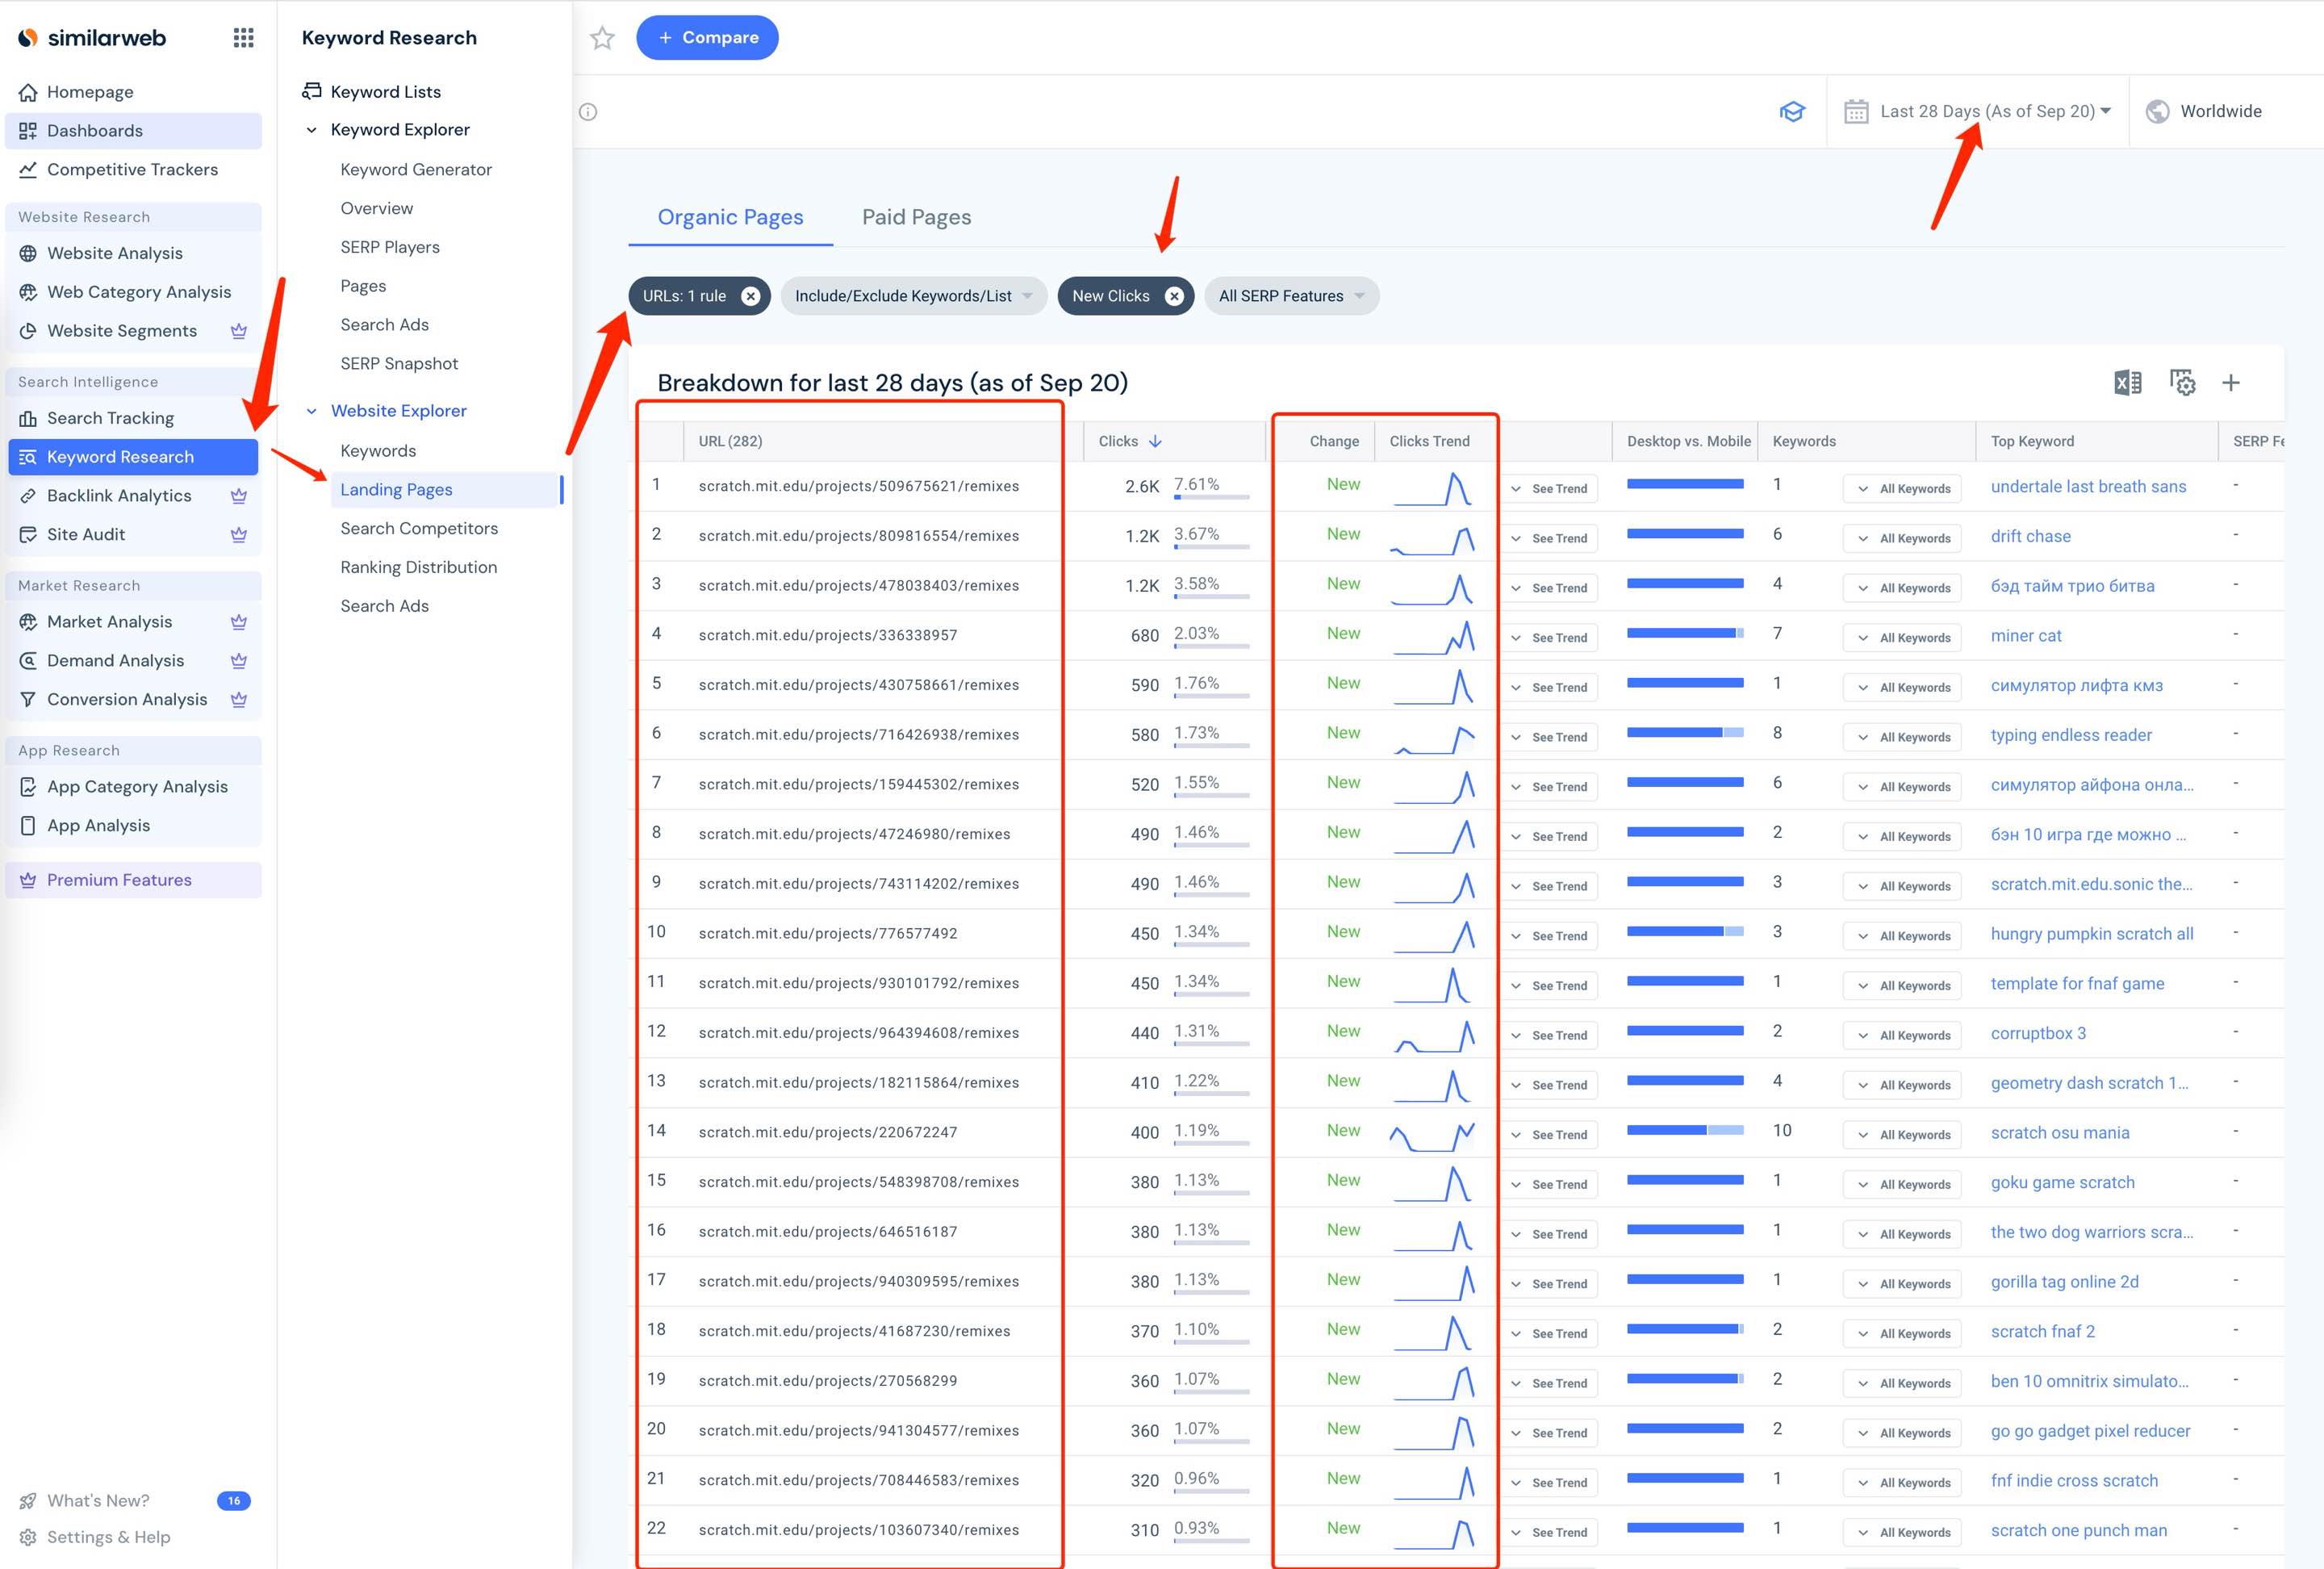Image resolution: width=2324 pixels, height=1569 pixels.
Task: Switch to the Paid Pages tab
Action: tap(916, 217)
